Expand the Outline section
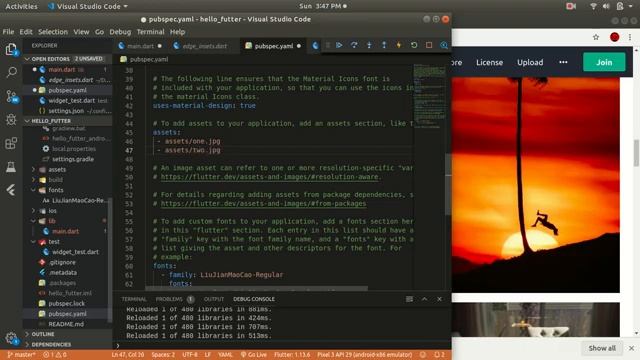This screenshot has width=640, height=360. tap(67, 334)
